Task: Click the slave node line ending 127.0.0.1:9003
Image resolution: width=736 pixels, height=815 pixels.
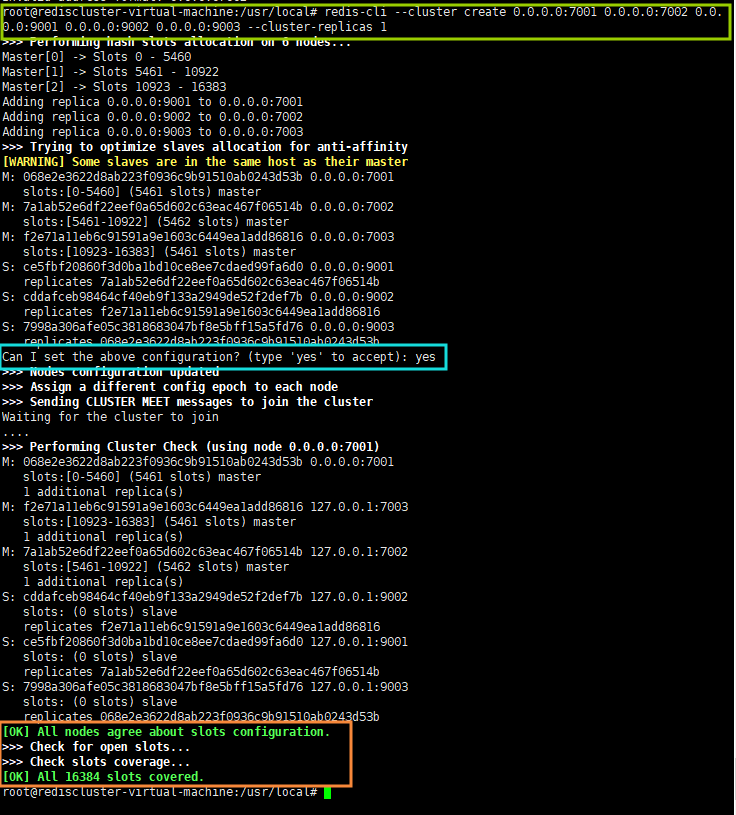Action: (205, 687)
